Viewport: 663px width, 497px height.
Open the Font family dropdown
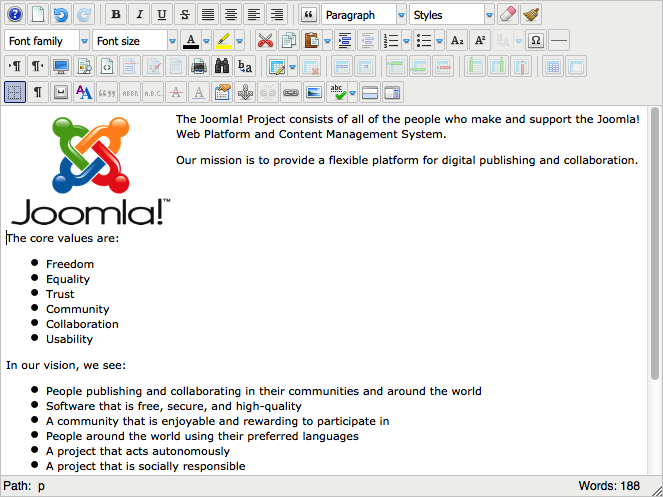pos(47,41)
